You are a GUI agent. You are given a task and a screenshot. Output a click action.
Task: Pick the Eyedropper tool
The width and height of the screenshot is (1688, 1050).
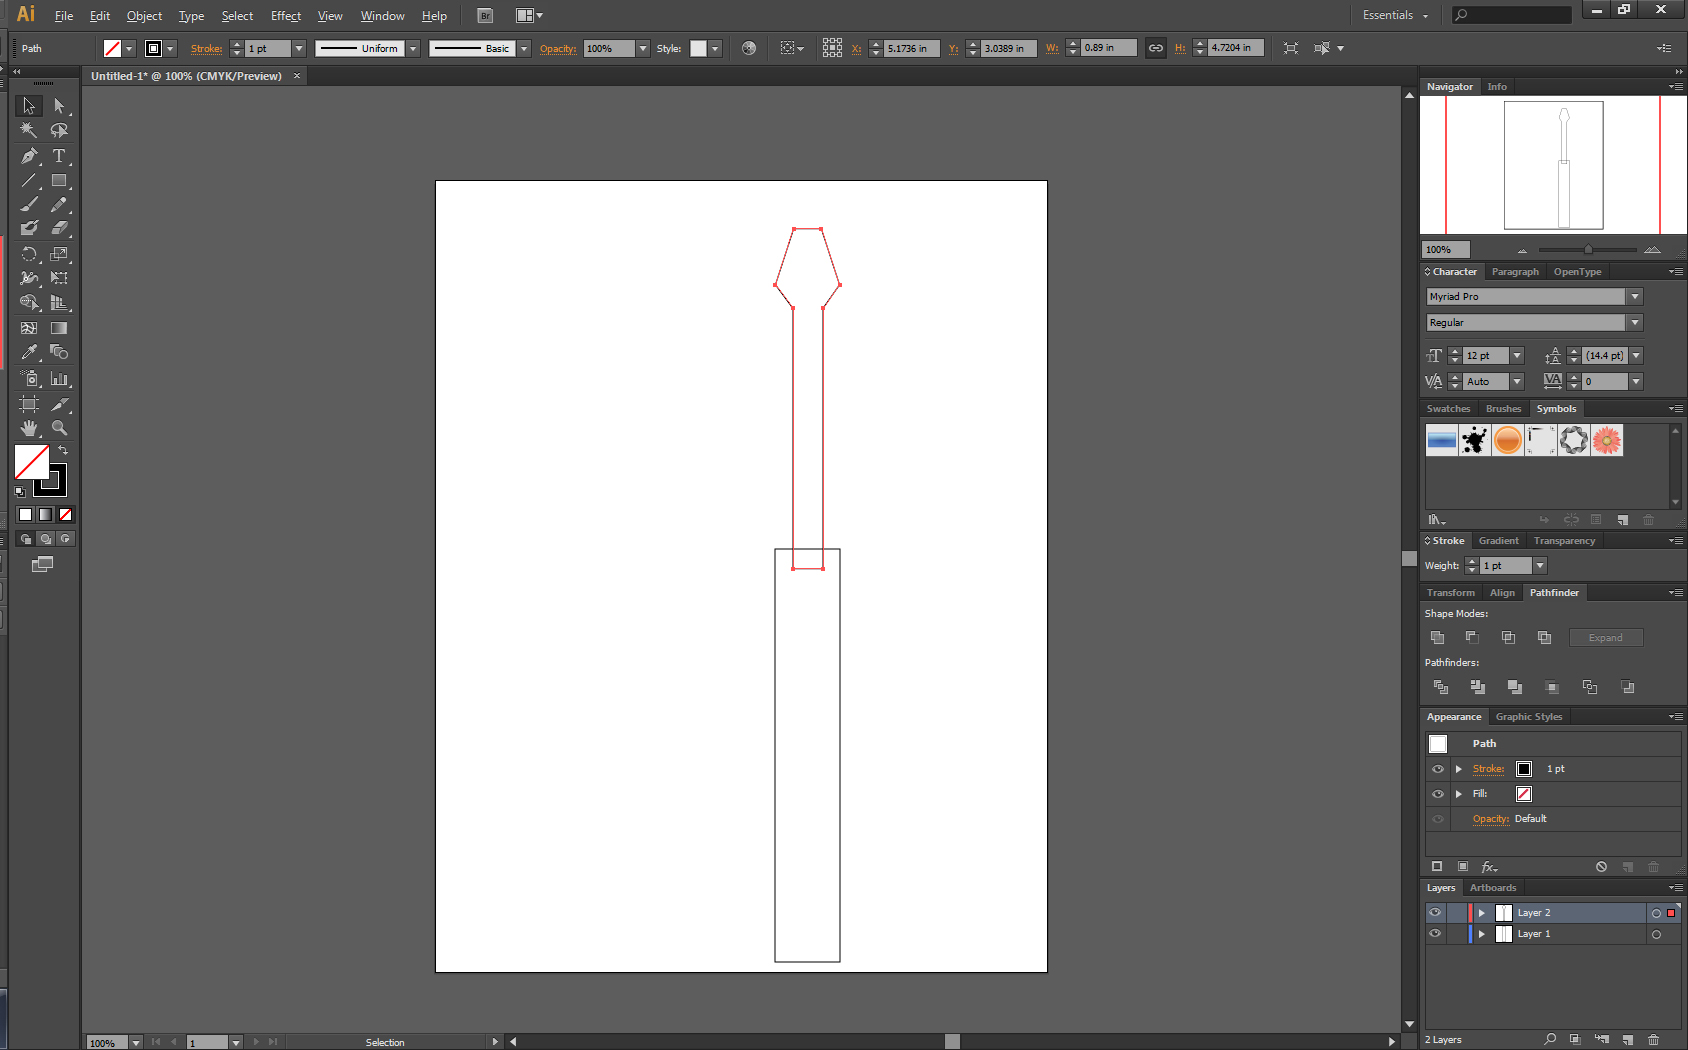[29, 353]
